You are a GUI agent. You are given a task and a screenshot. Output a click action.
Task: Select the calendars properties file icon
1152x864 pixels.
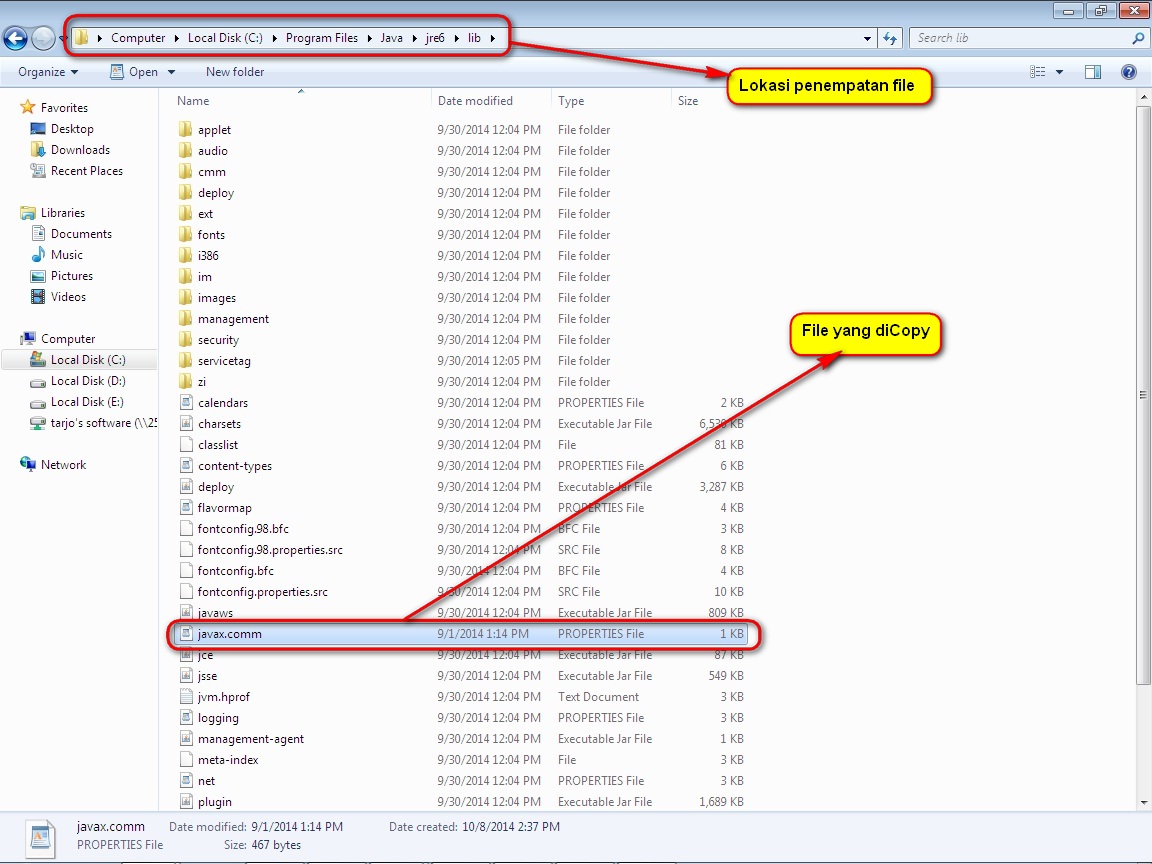(x=186, y=403)
